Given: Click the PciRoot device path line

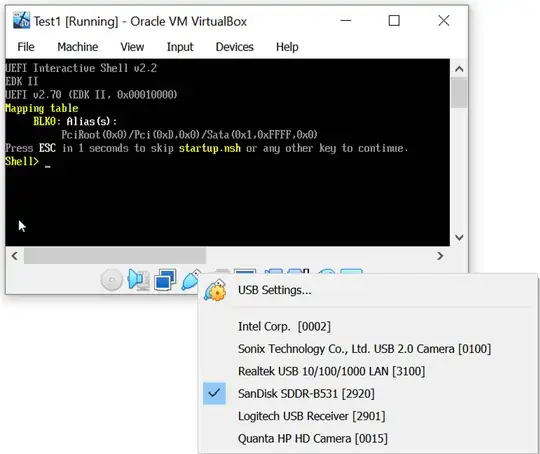Looking at the screenshot, I should tap(189, 135).
